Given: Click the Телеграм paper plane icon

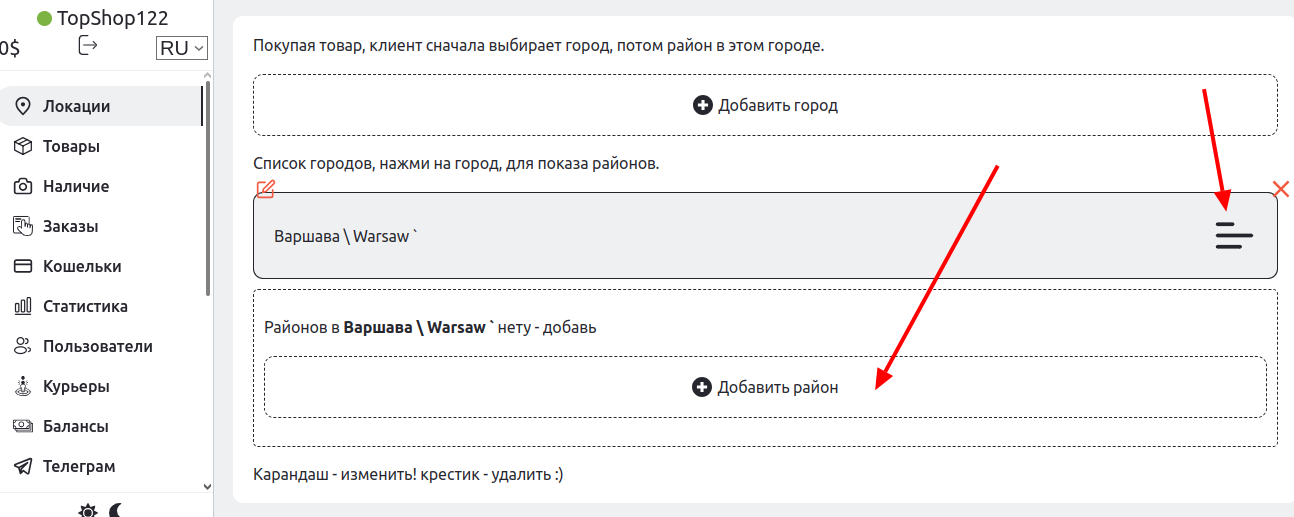Looking at the screenshot, I should point(23,467).
